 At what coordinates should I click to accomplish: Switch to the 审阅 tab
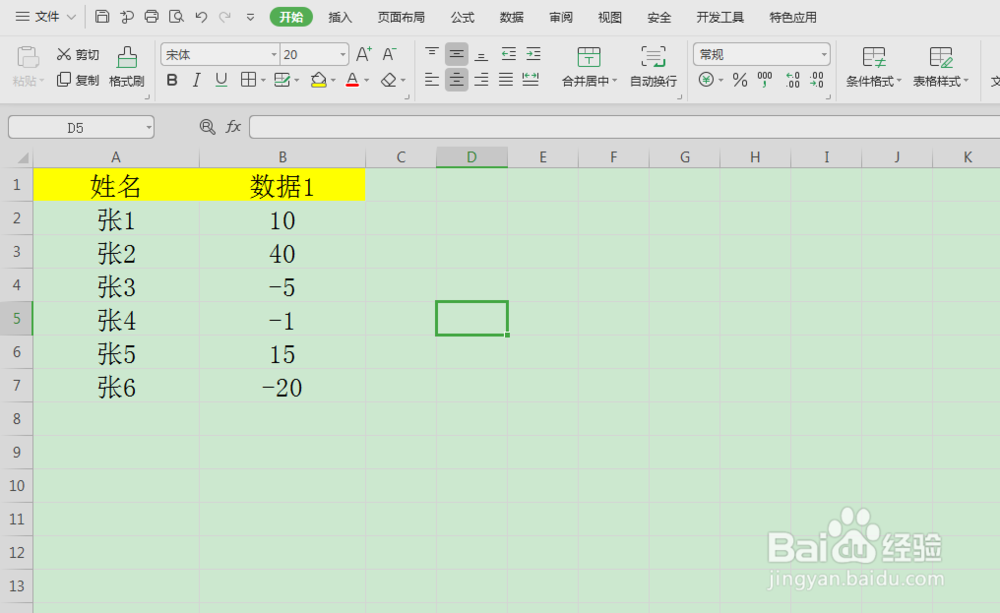click(x=561, y=17)
